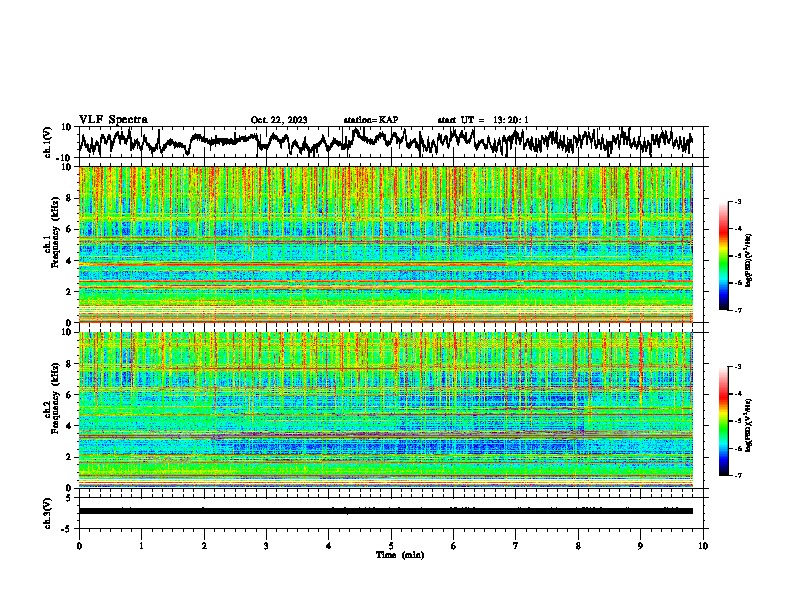792x612 pixels.
Task: Select the "start UT = 13:20:1" text
Action: (x=483, y=120)
